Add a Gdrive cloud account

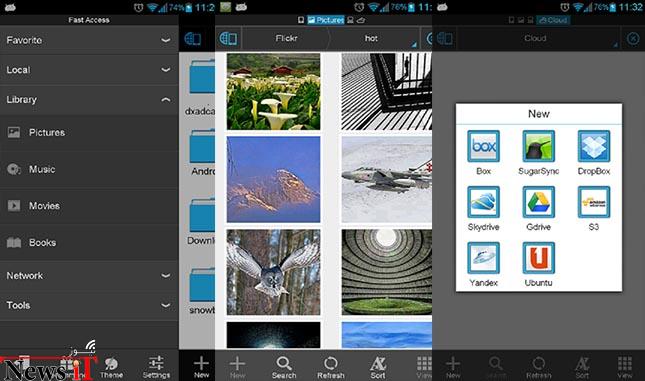(538, 202)
